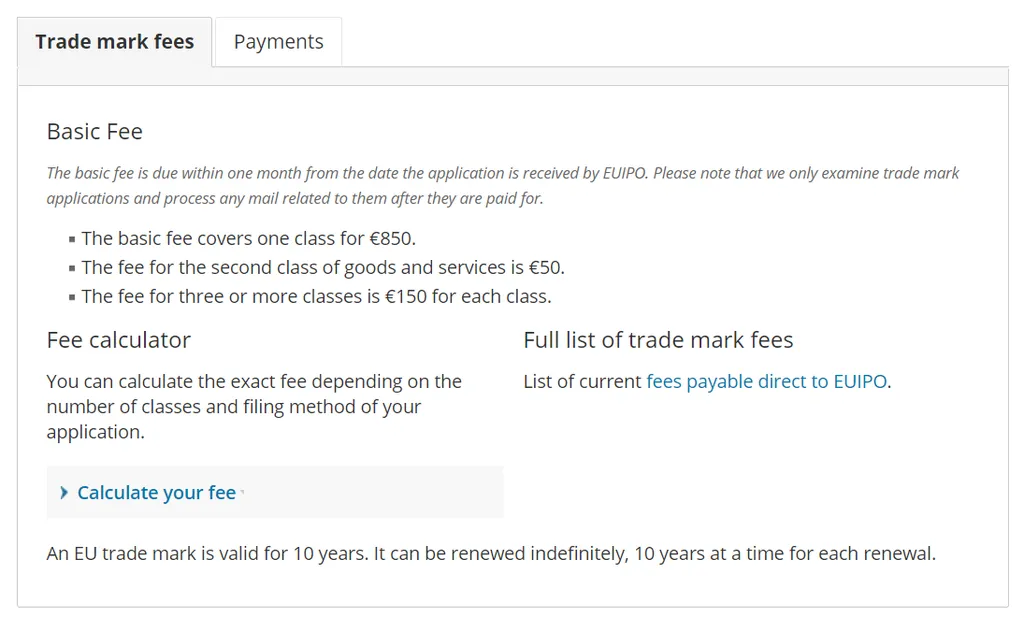Select the Trade mark fees tab
1024x617 pixels.
(114, 41)
